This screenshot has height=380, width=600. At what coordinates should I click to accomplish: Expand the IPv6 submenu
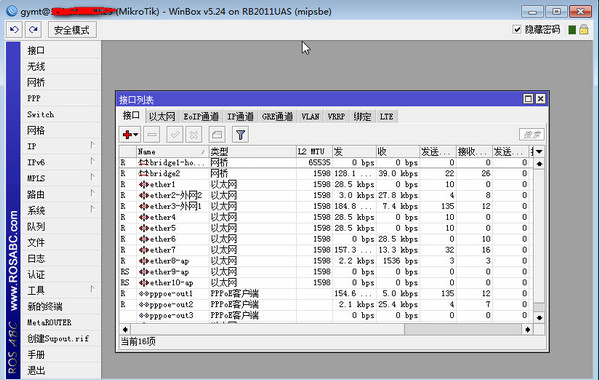[61, 162]
